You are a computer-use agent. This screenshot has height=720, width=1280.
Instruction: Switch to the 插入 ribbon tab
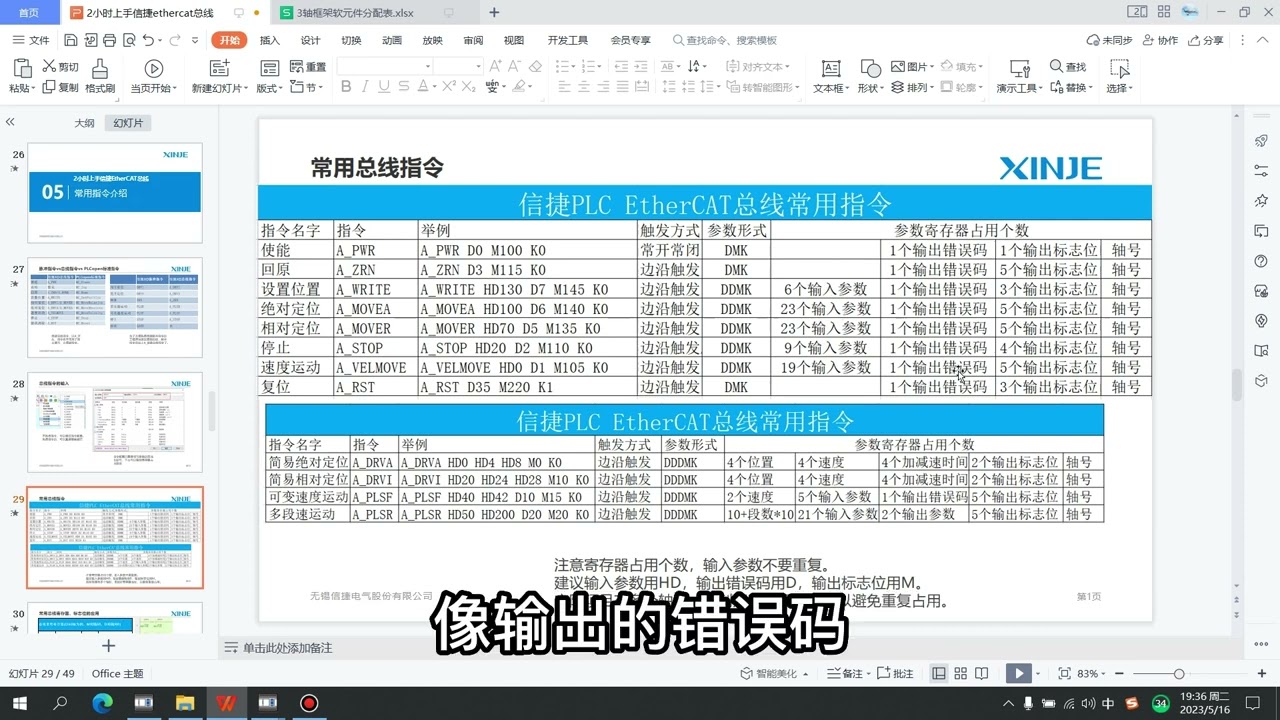tap(269, 40)
